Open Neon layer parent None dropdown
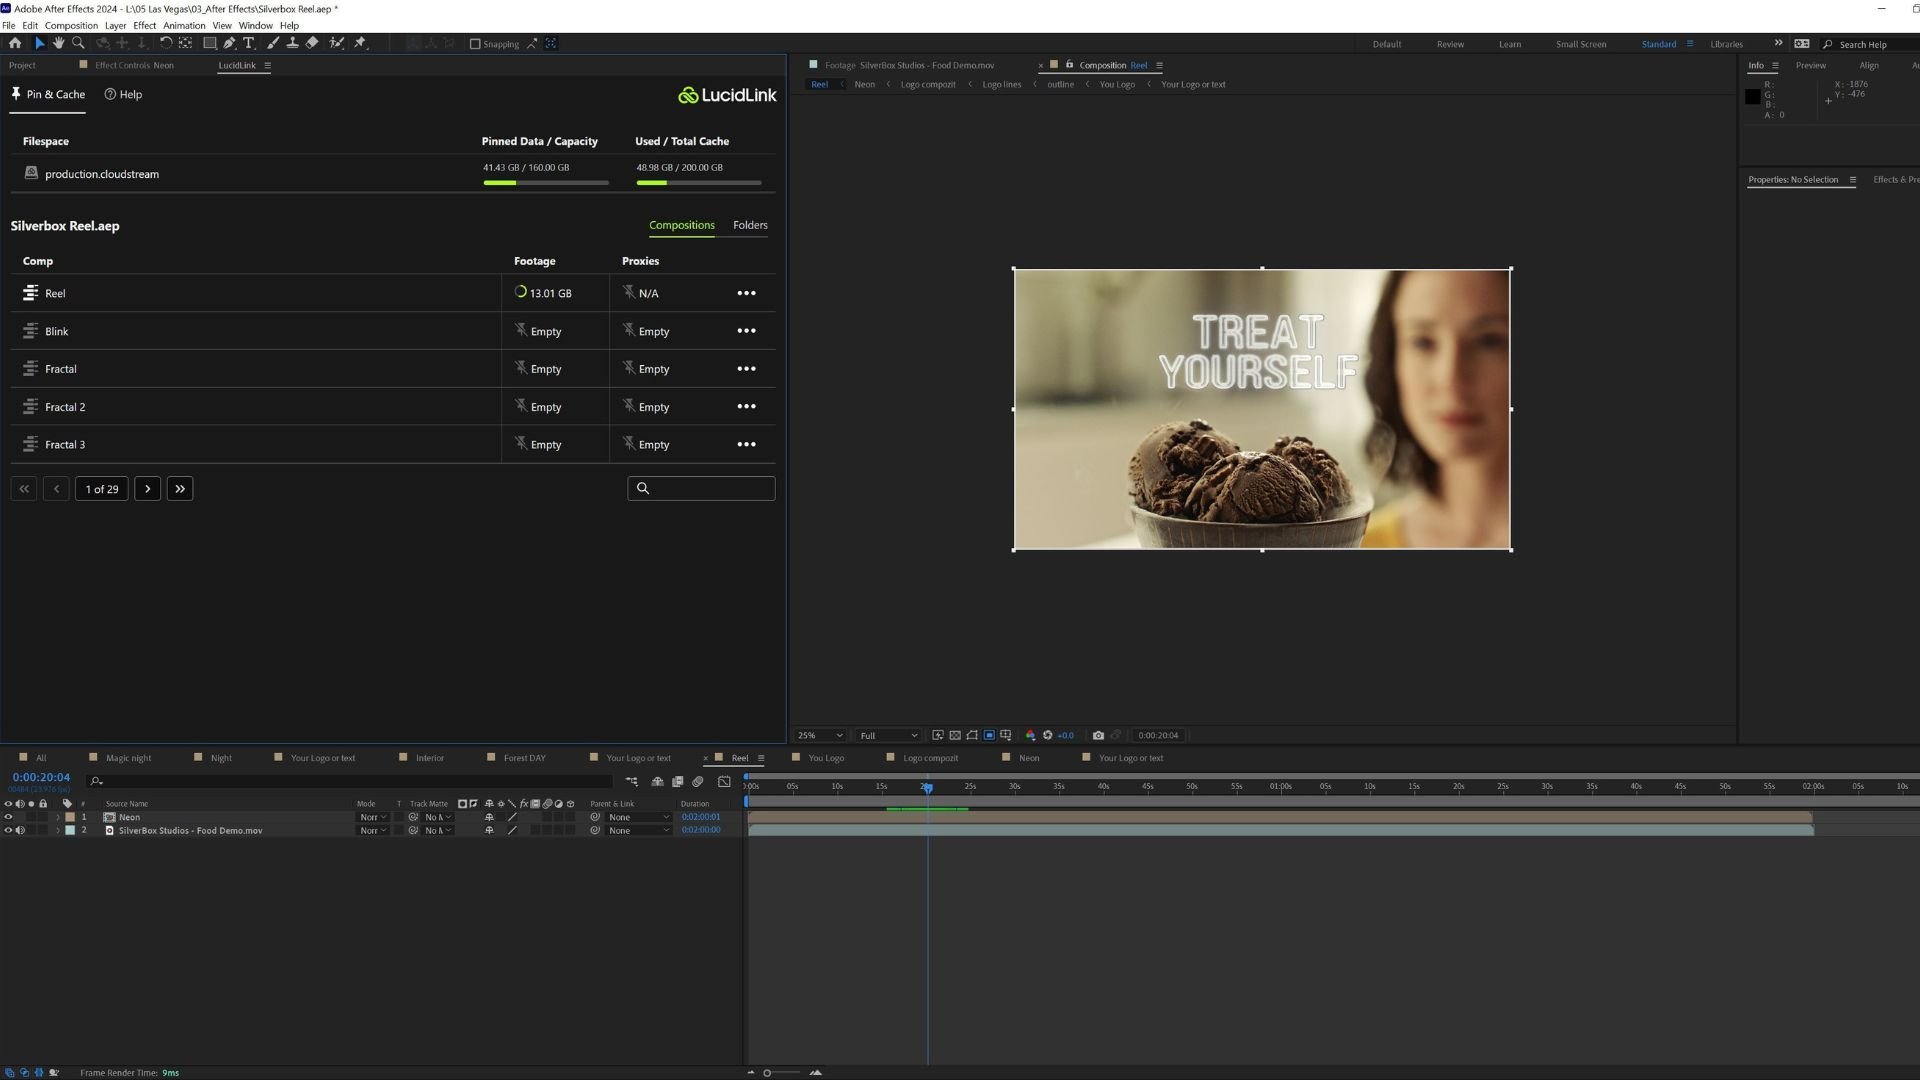This screenshot has width=1920, height=1080. coord(638,817)
